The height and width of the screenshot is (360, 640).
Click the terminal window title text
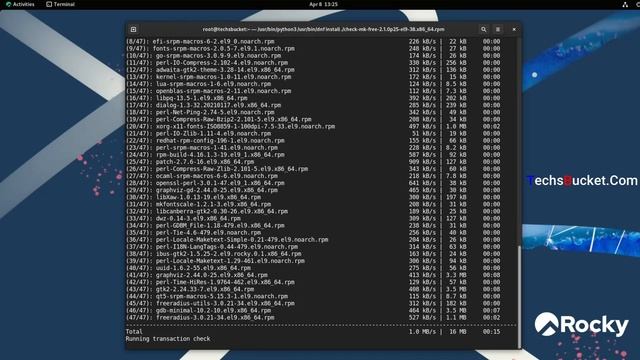point(323,29)
